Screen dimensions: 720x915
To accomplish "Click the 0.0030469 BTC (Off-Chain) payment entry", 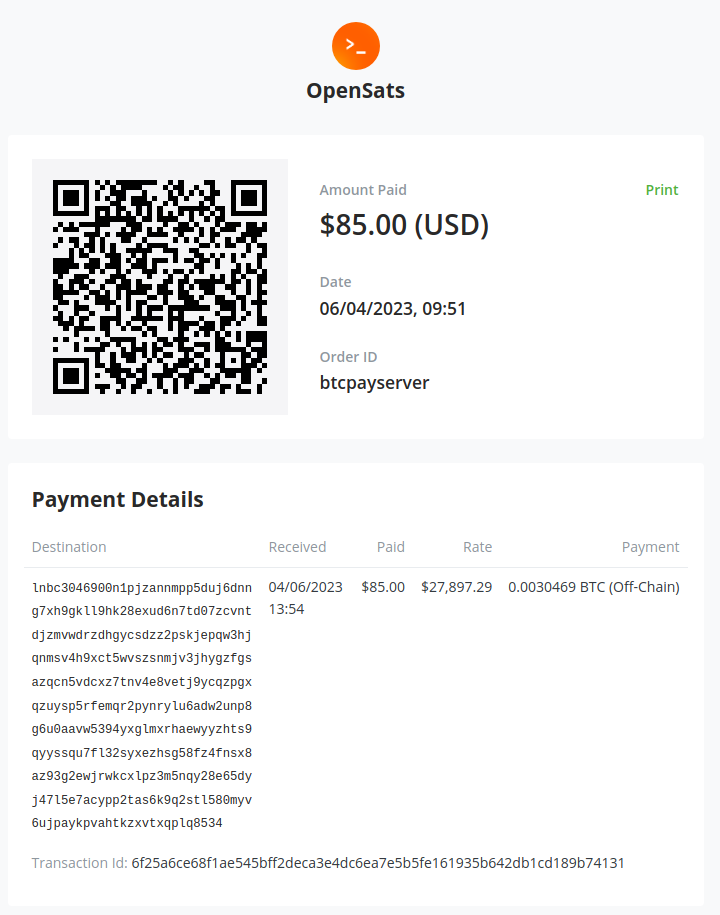I will [x=594, y=587].
